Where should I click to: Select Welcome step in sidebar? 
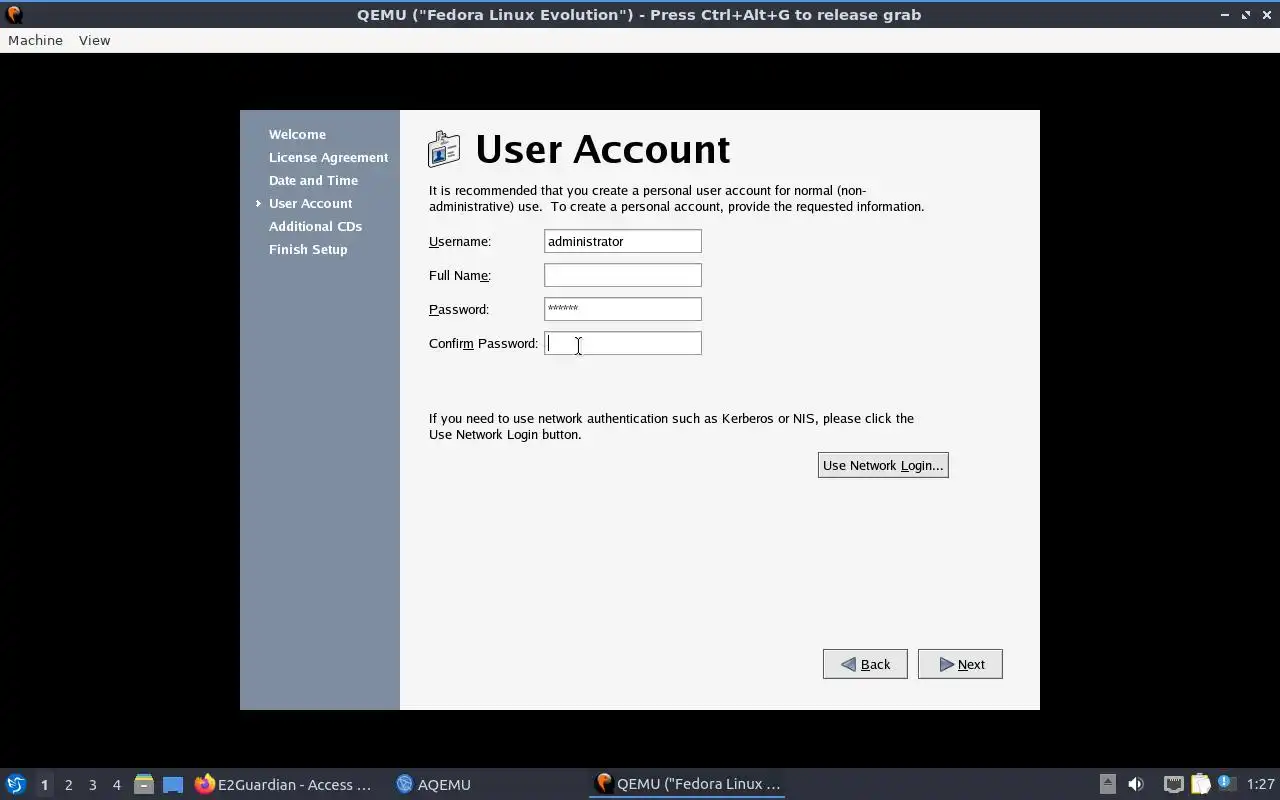pyautogui.click(x=297, y=134)
